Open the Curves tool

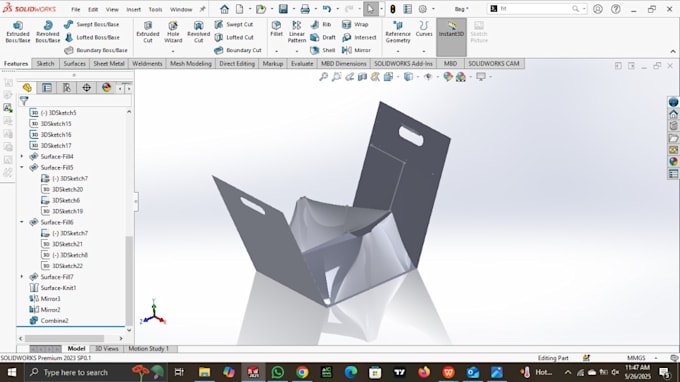pos(424,29)
